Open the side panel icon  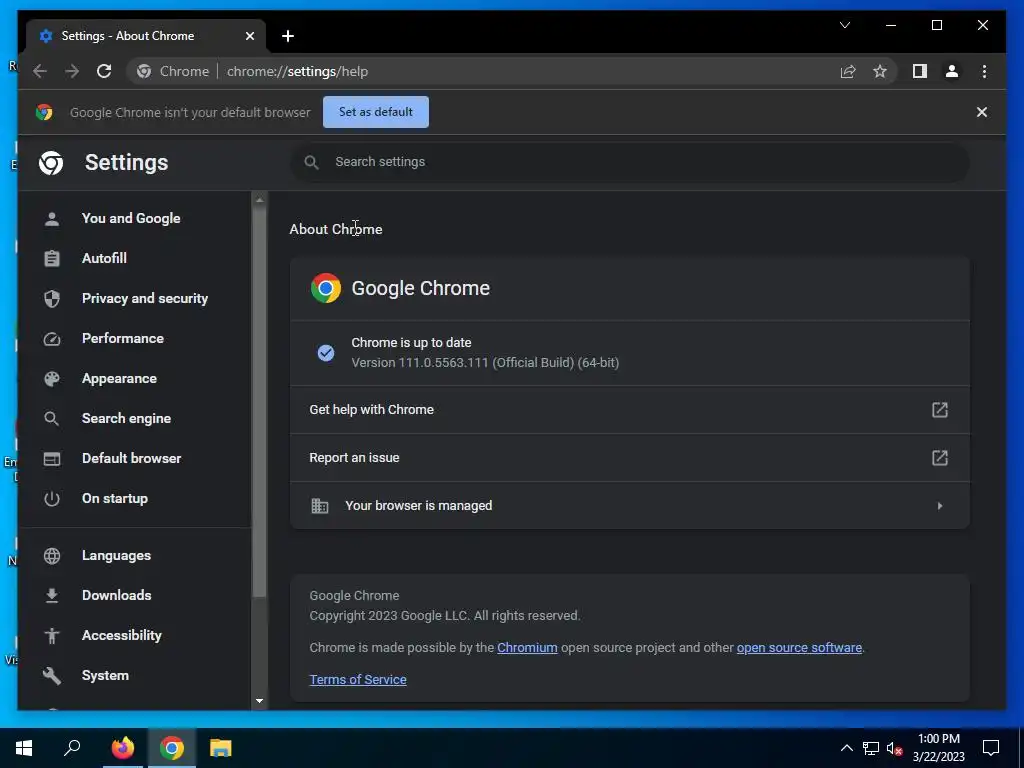click(920, 71)
